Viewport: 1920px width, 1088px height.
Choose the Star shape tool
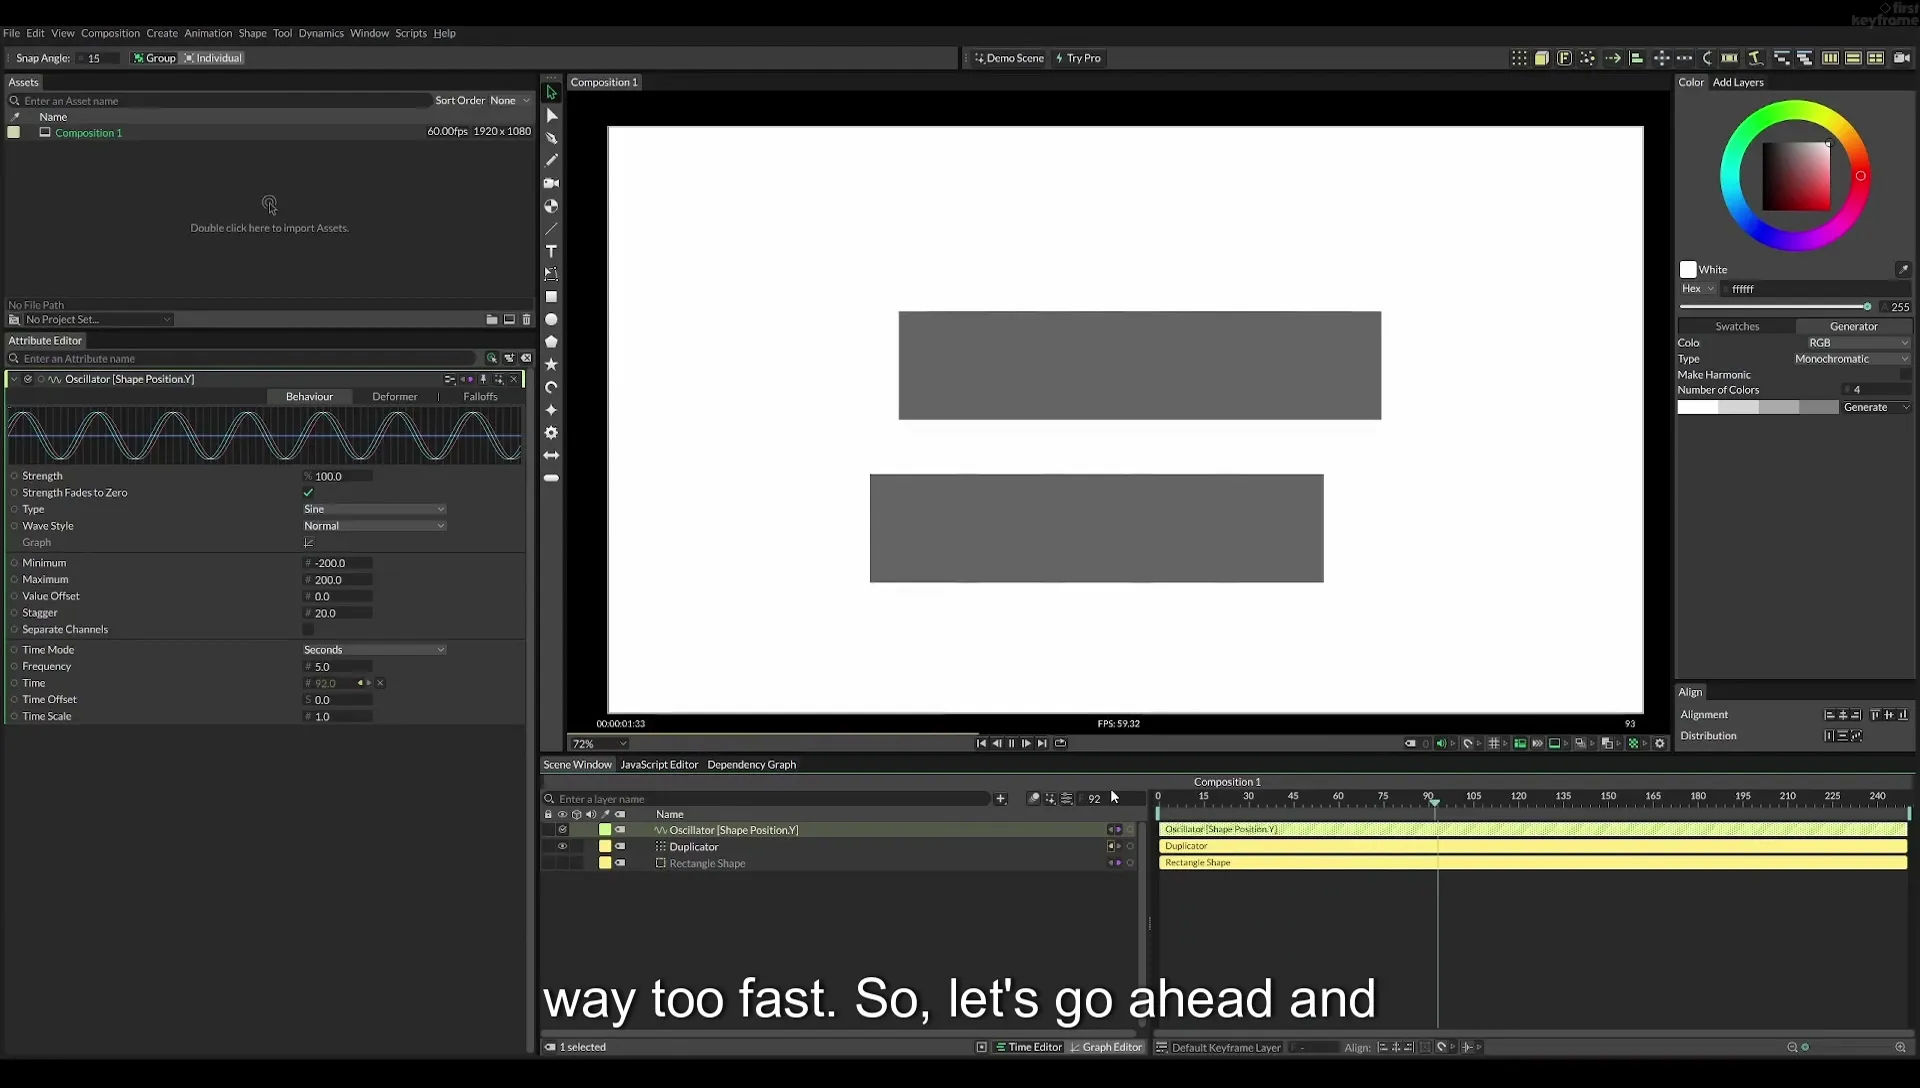[551, 365]
